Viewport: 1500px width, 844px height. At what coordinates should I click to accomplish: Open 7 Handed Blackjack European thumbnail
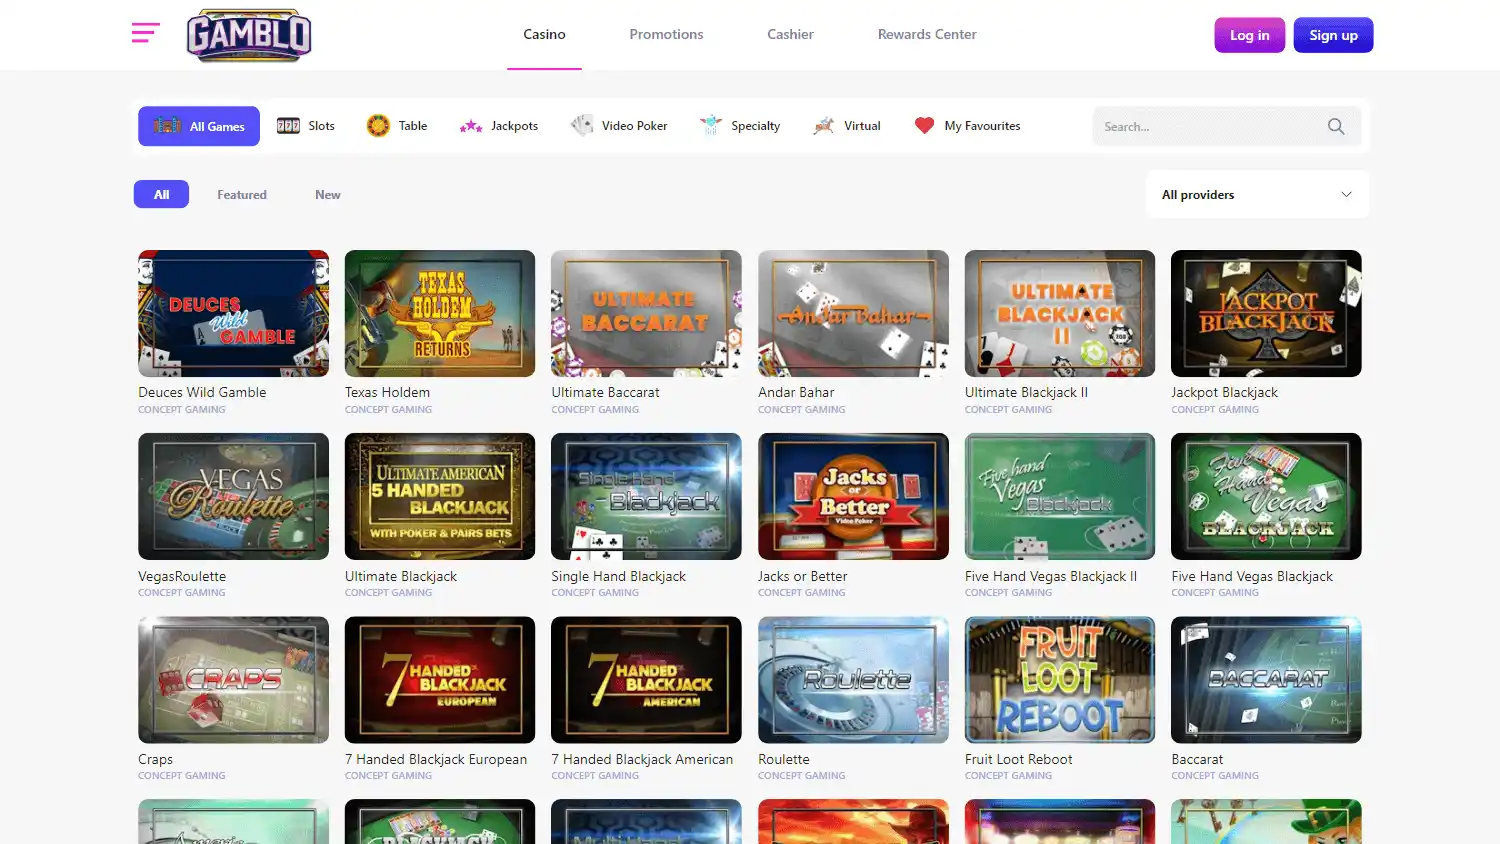pos(440,679)
